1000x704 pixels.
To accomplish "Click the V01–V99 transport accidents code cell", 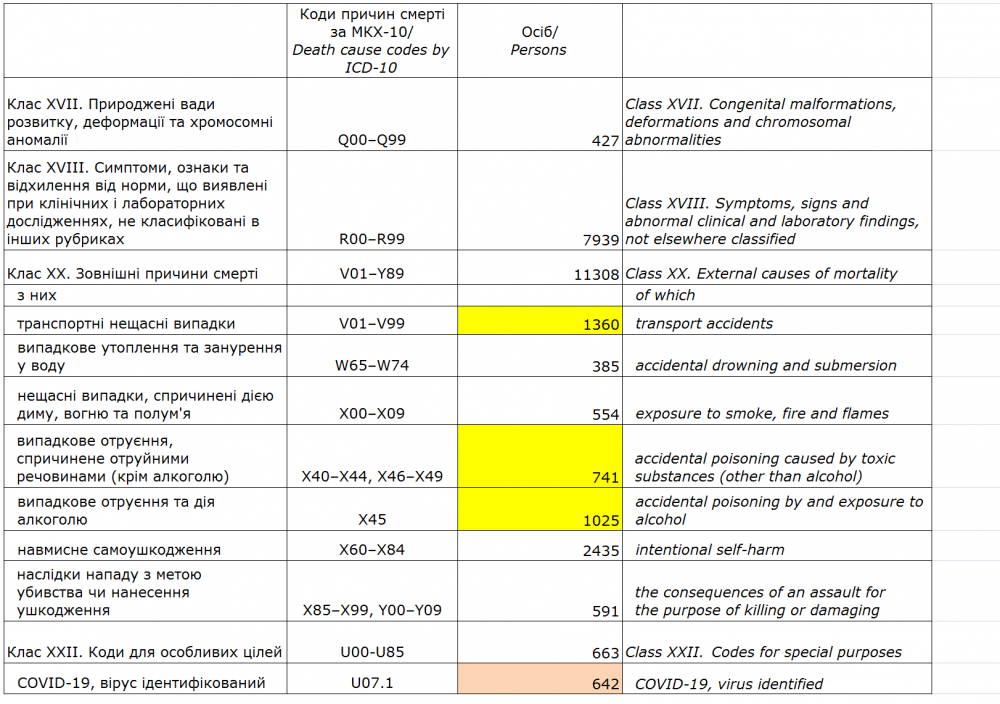I will coord(371,323).
